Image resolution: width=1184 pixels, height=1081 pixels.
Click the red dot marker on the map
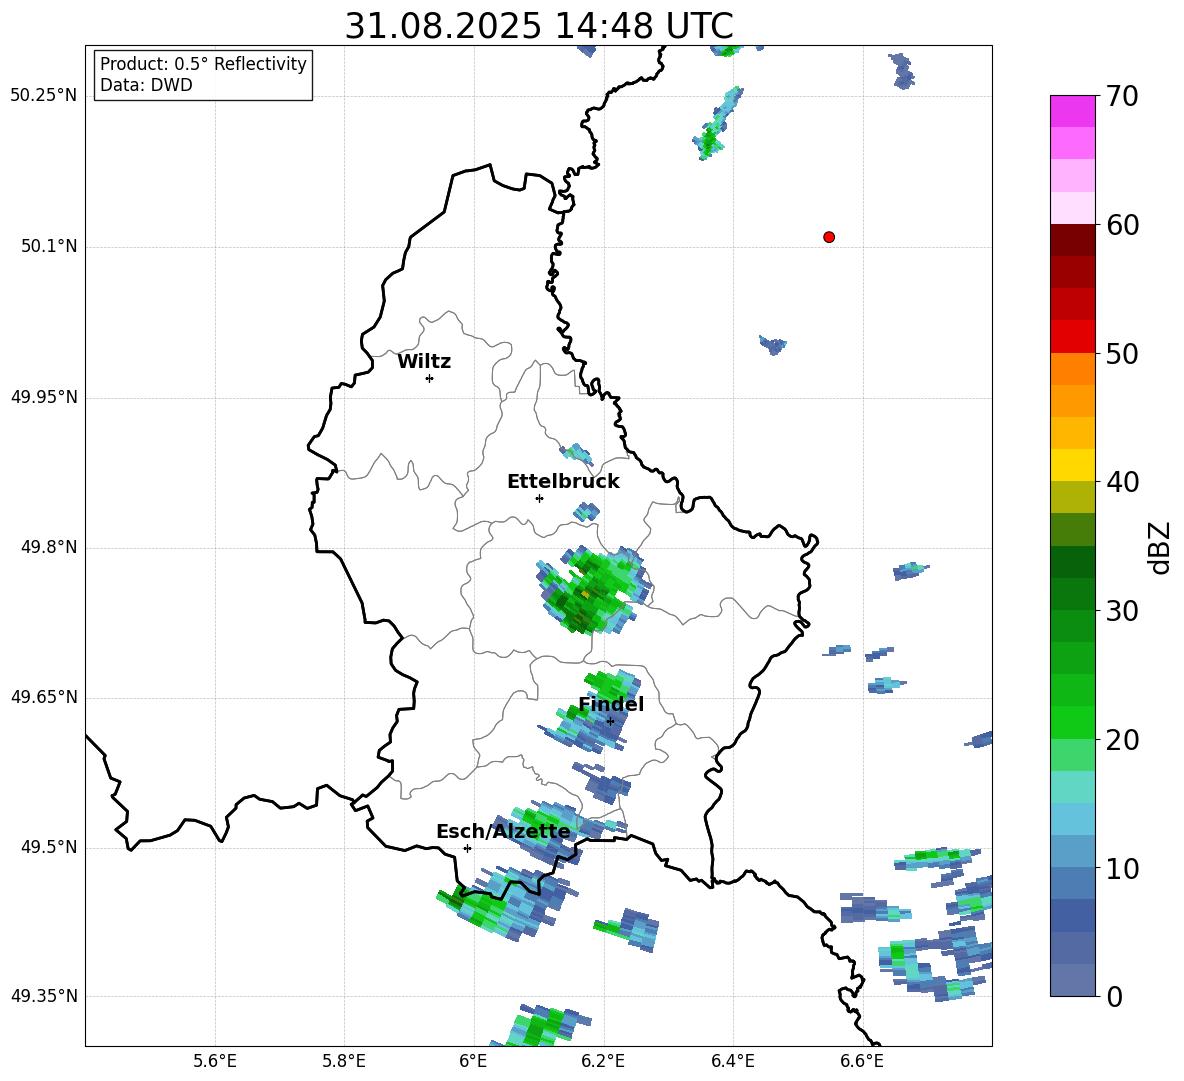click(828, 237)
